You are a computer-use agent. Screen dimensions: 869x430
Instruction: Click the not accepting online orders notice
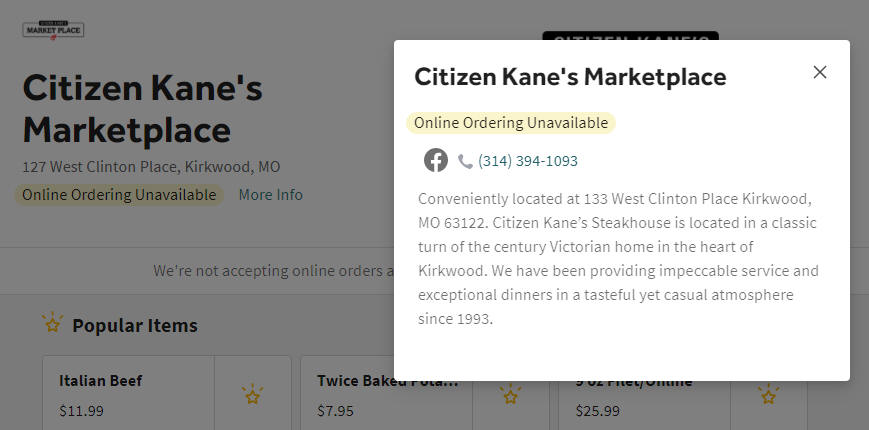[x=274, y=271]
